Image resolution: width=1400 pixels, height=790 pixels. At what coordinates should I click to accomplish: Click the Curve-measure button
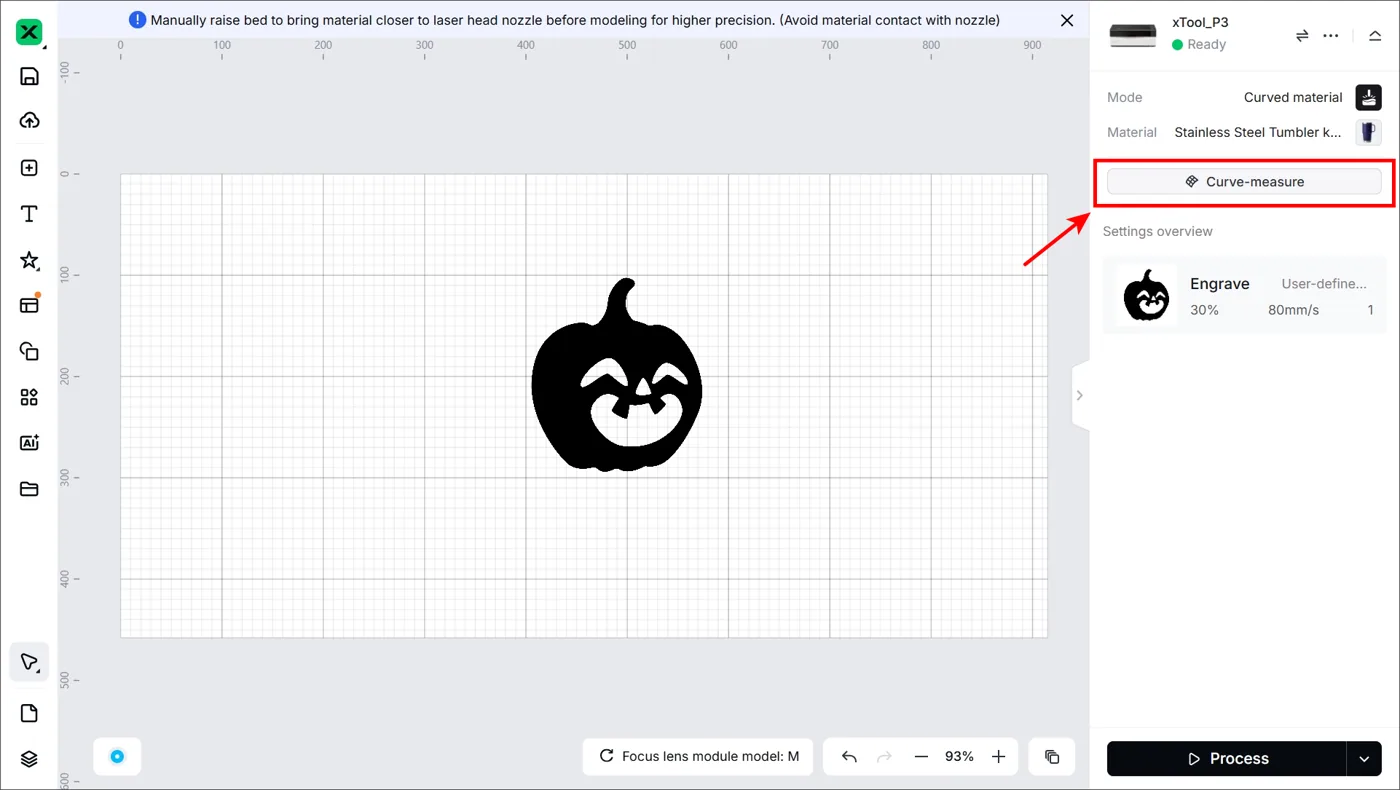(1244, 182)
